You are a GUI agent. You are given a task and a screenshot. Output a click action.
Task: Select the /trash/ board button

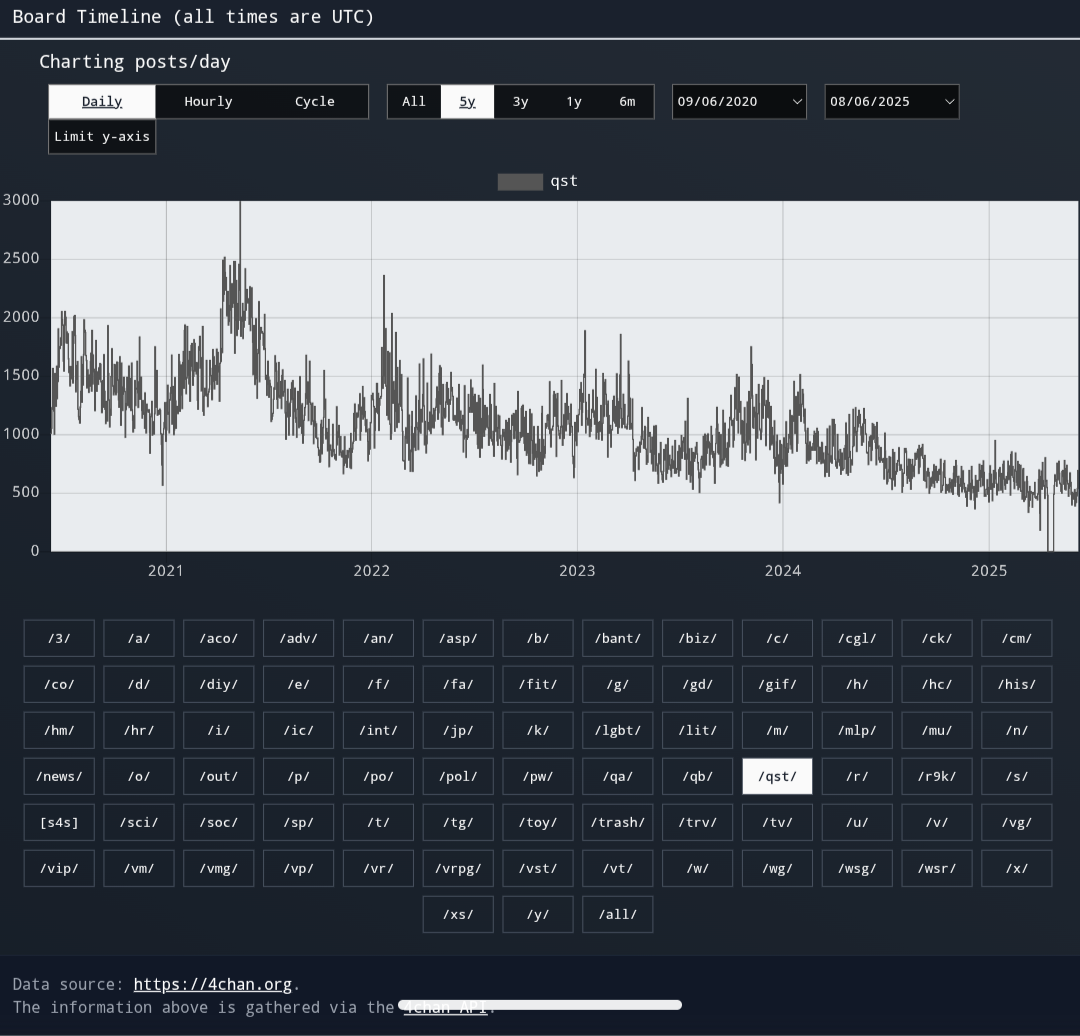tap(618, 822)
